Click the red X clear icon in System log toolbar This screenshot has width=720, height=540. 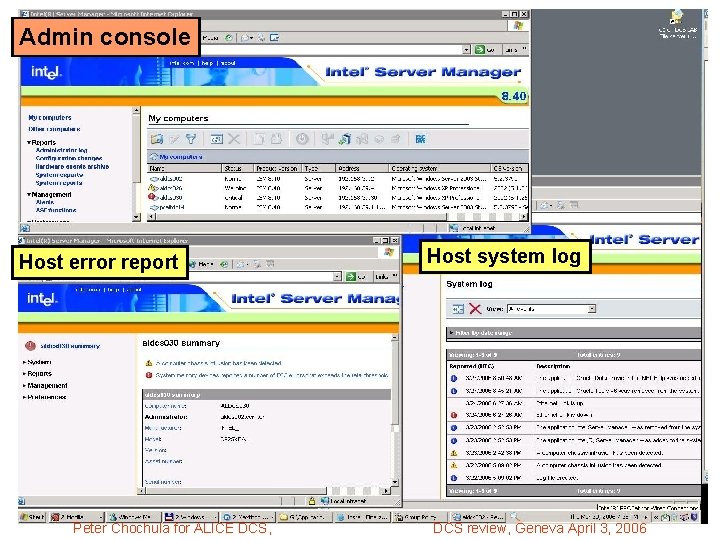tap(475, 309)
